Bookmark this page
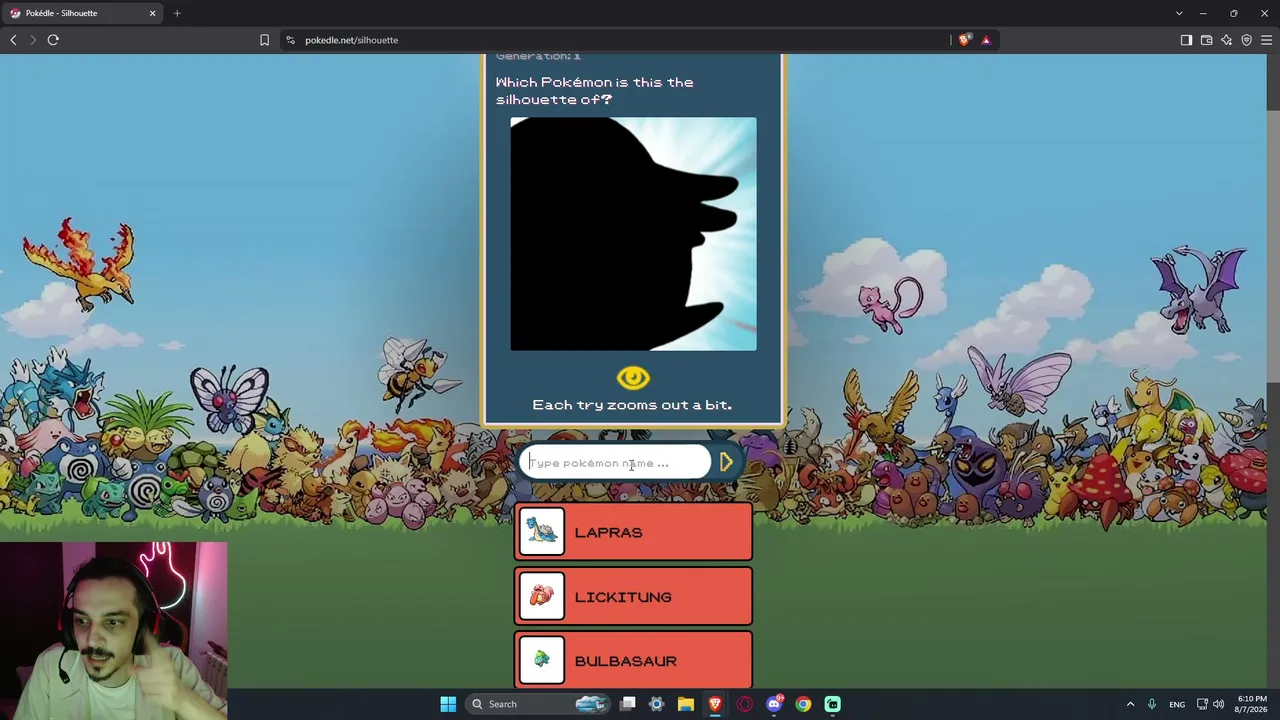The width and height of the screenshot is (1280, 720). (264, 40)
